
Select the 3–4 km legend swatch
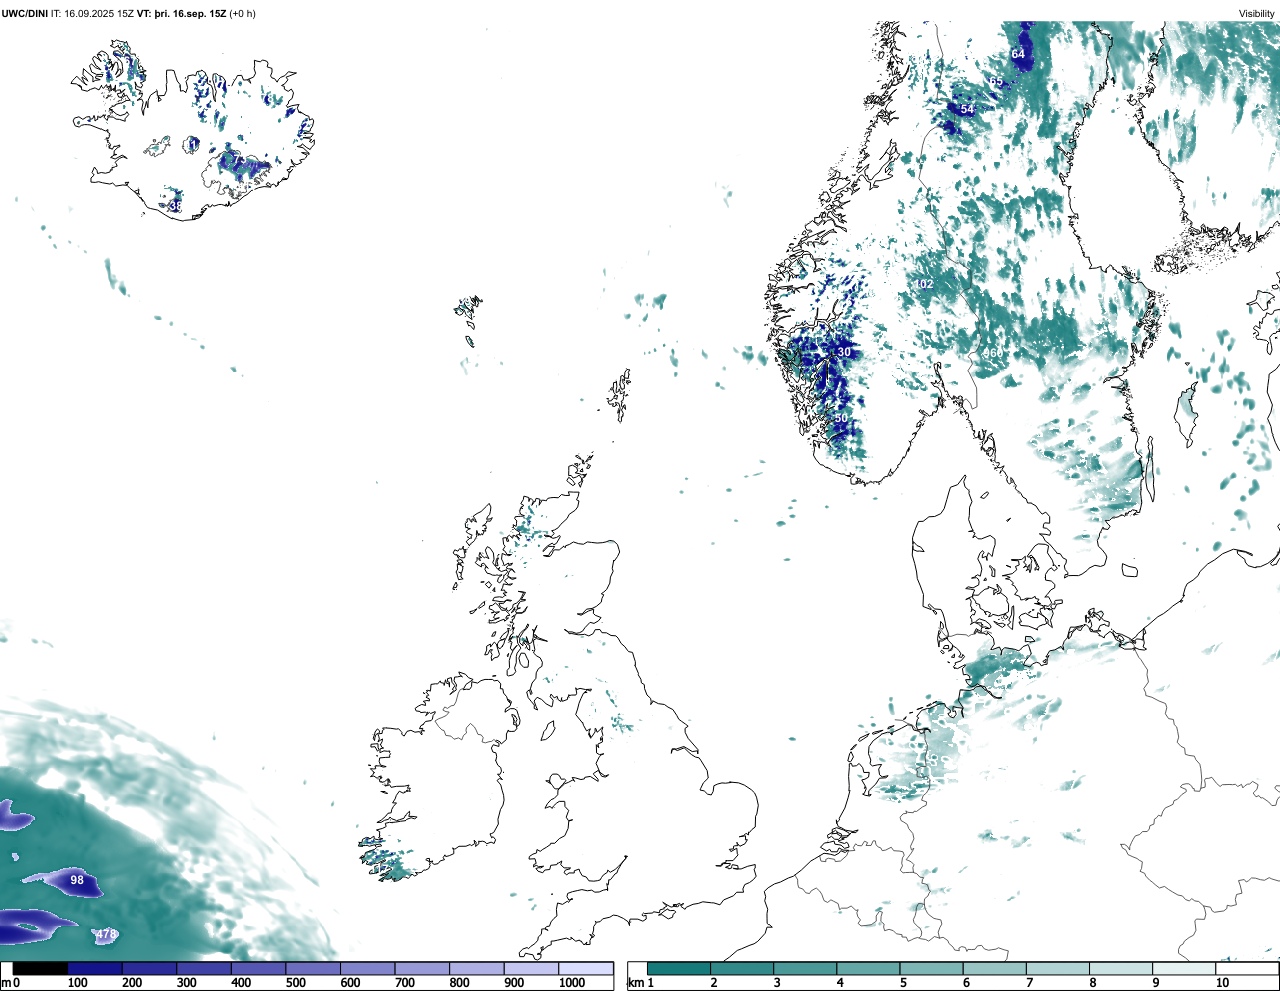coord(805,968)
